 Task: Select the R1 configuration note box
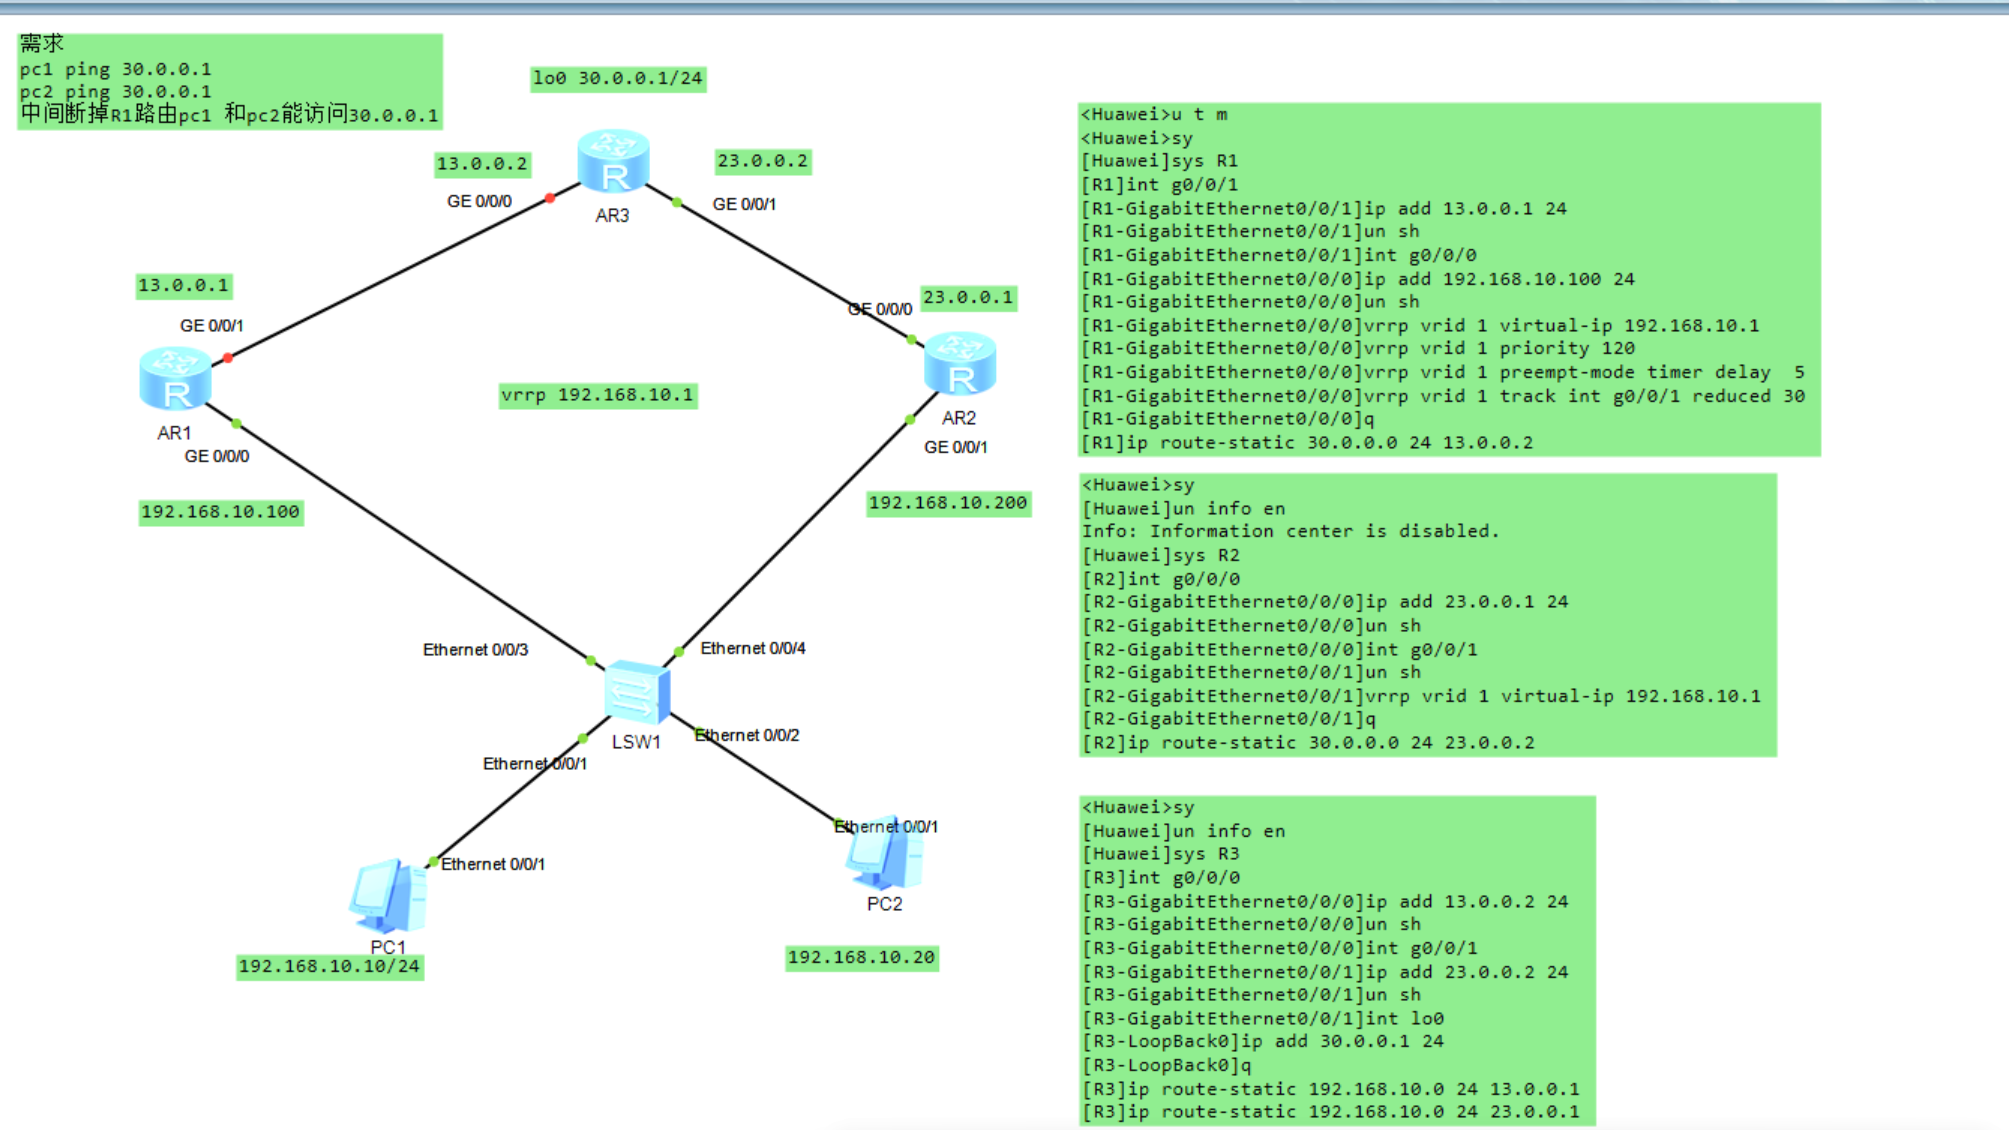pyautogui.click(x=1449, y=279)
